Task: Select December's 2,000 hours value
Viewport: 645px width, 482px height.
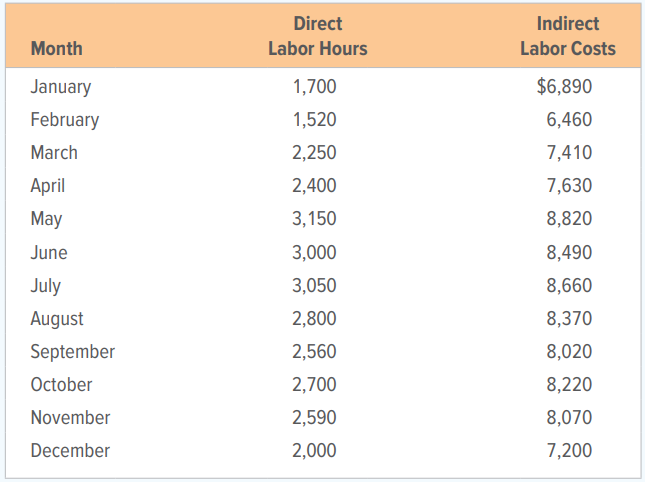Action: point(315,451)
